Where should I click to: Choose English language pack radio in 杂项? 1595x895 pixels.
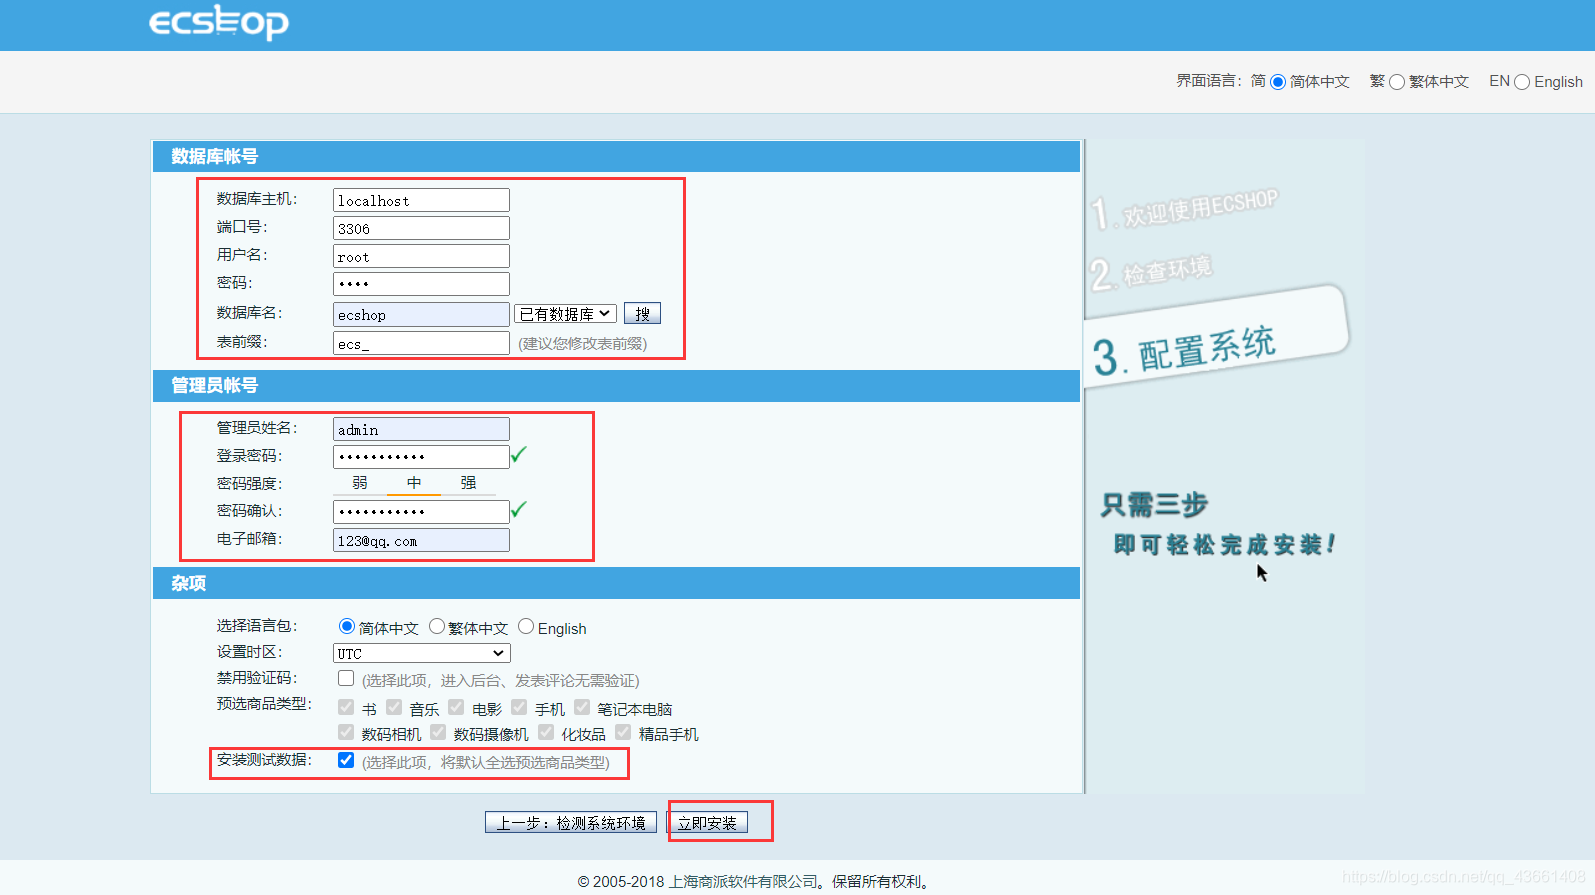(526, 626)
